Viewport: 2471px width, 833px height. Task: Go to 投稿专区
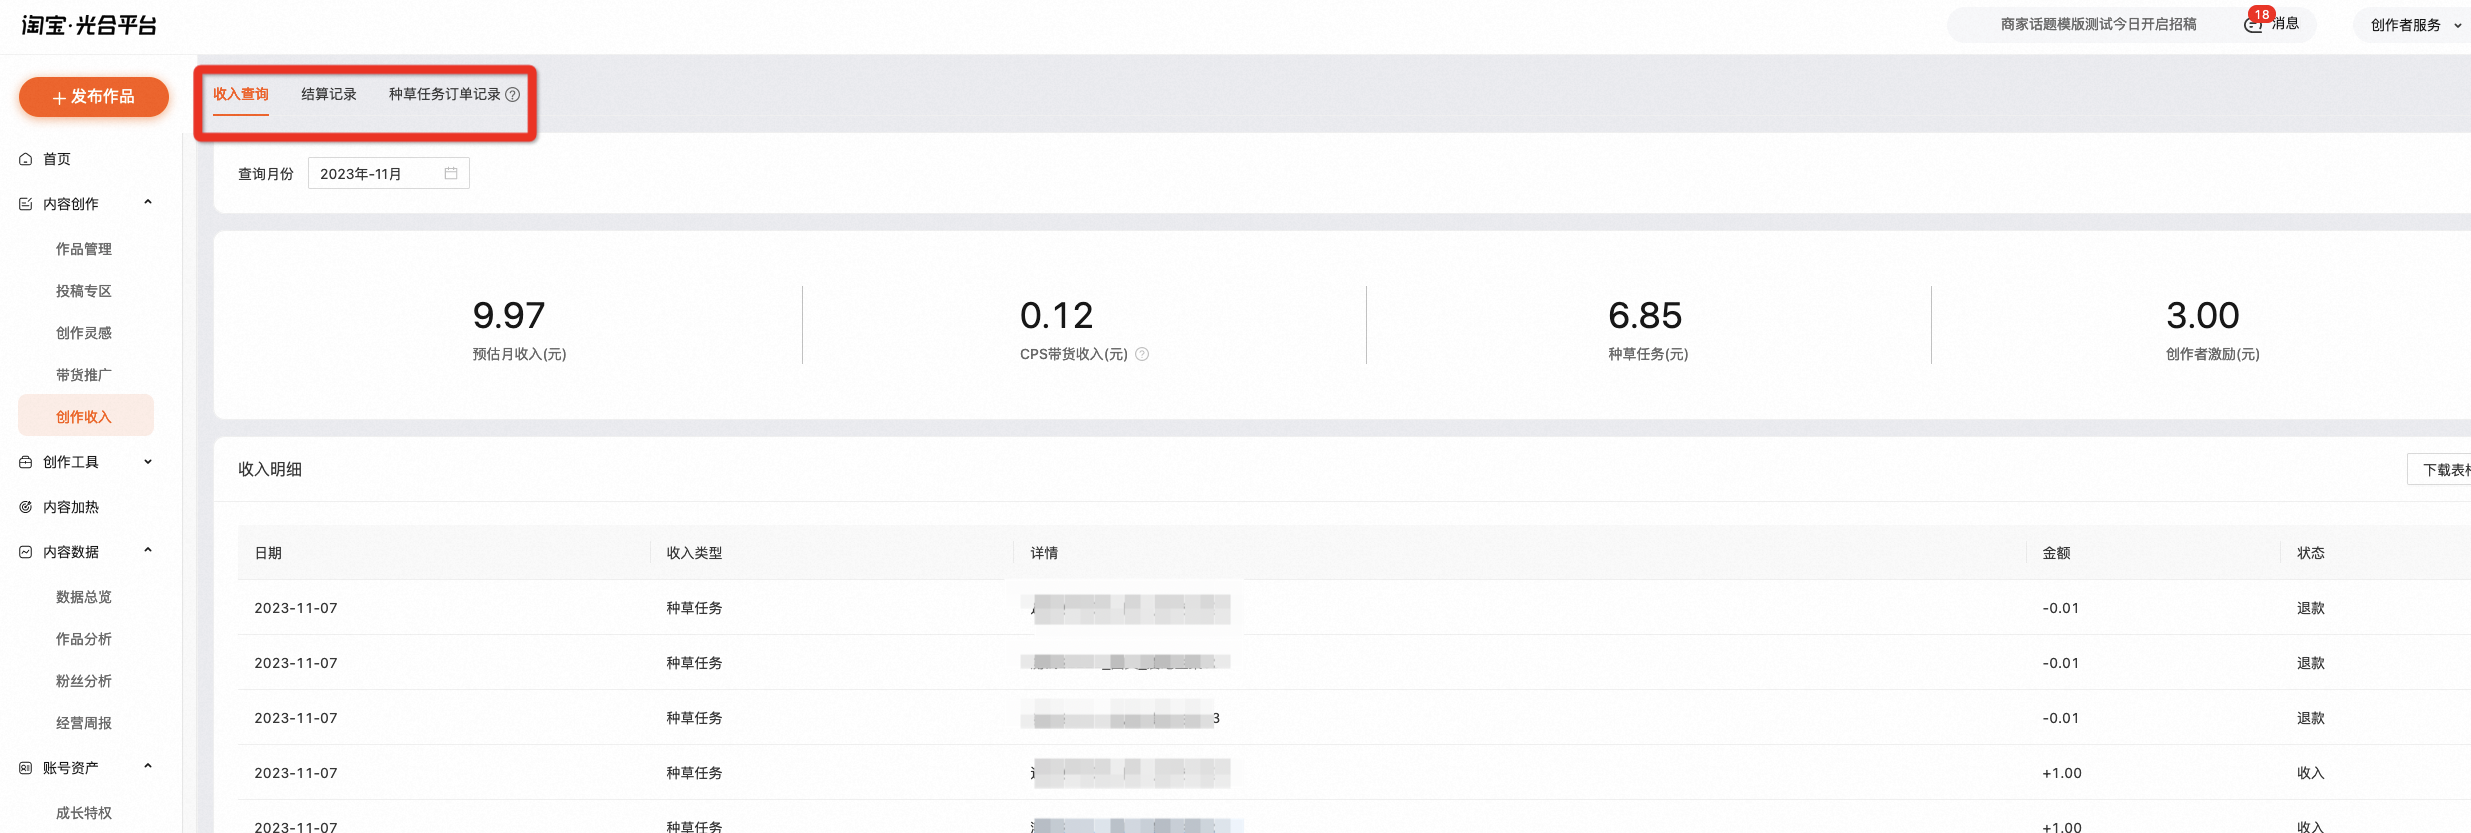click(84, 291)
